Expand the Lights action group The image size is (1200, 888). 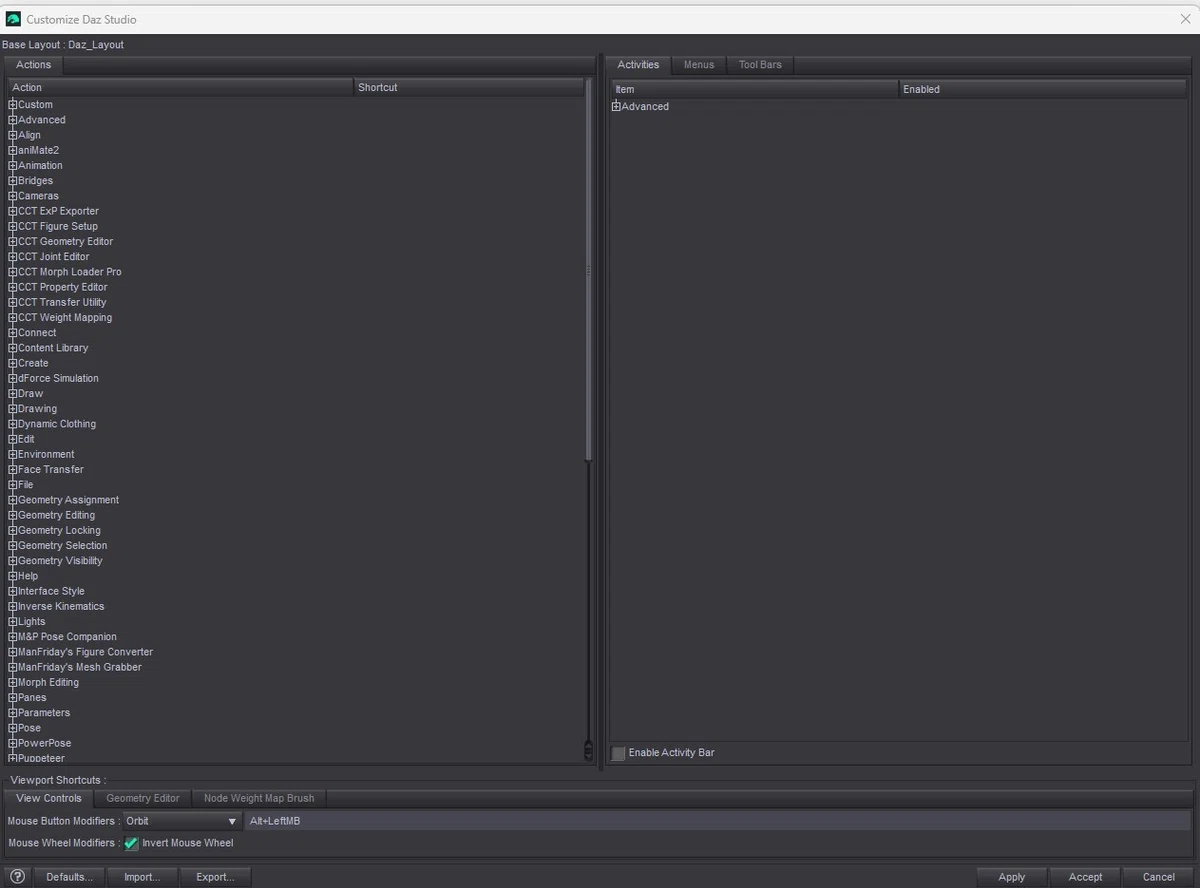pyautogui.click(x=13, y=621)
